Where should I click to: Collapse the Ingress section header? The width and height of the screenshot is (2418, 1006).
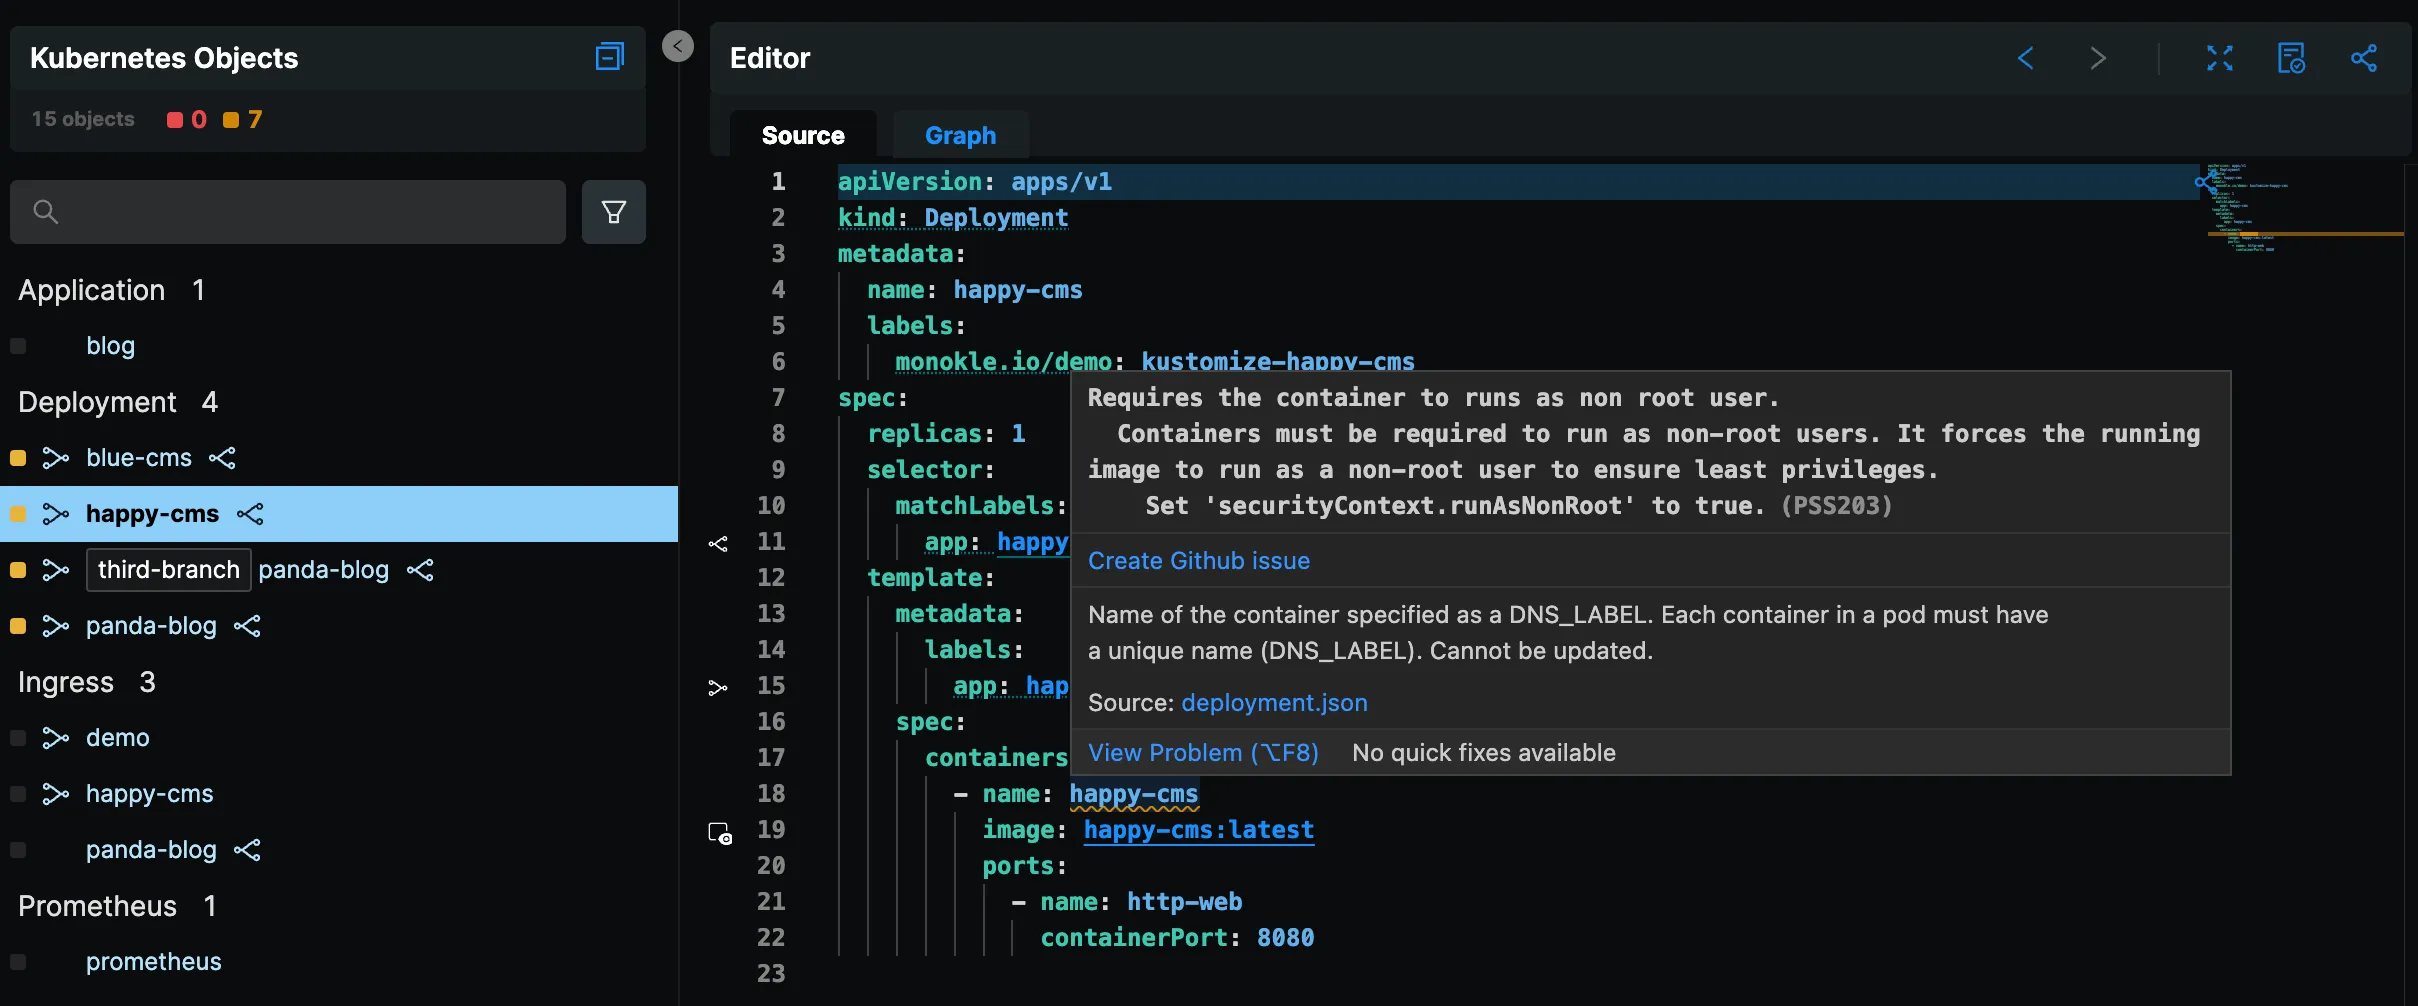[66, 682]
